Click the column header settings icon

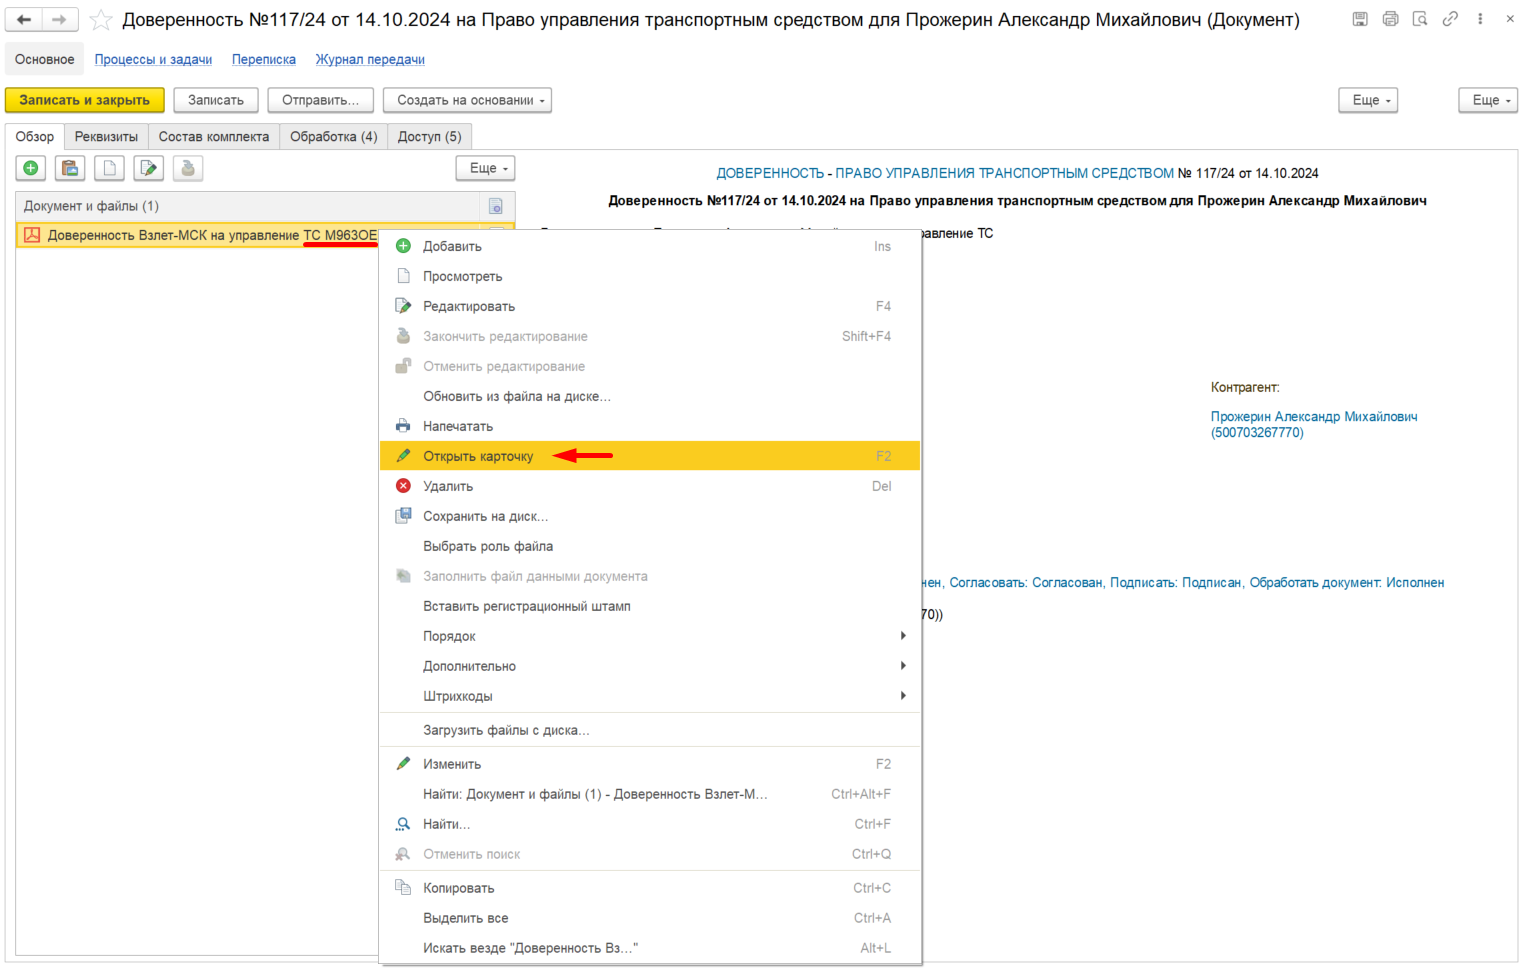(x=496, y=206)
